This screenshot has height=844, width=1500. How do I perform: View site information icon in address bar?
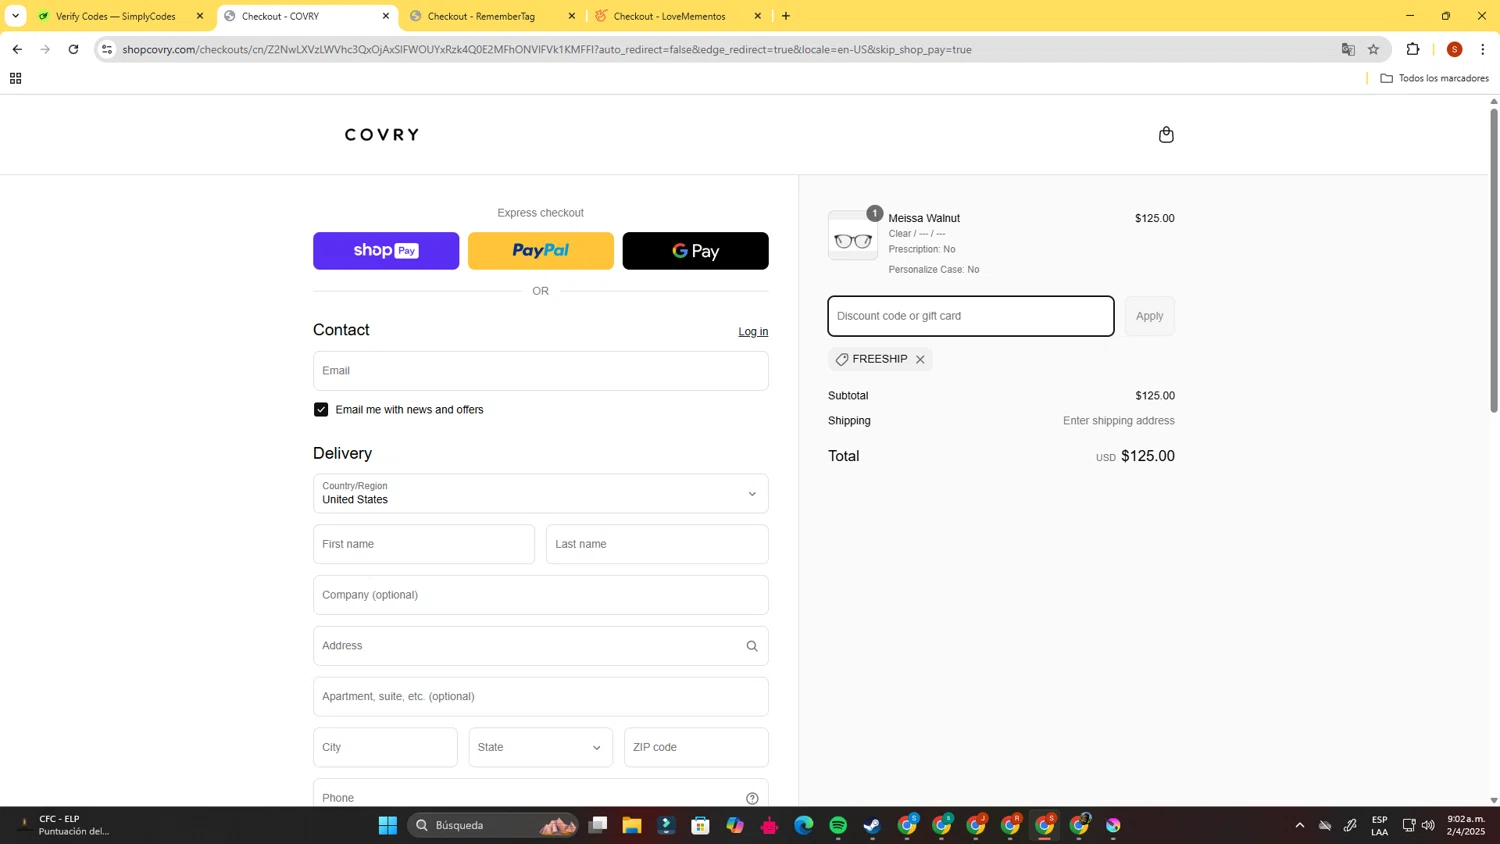tap(107, 49)
